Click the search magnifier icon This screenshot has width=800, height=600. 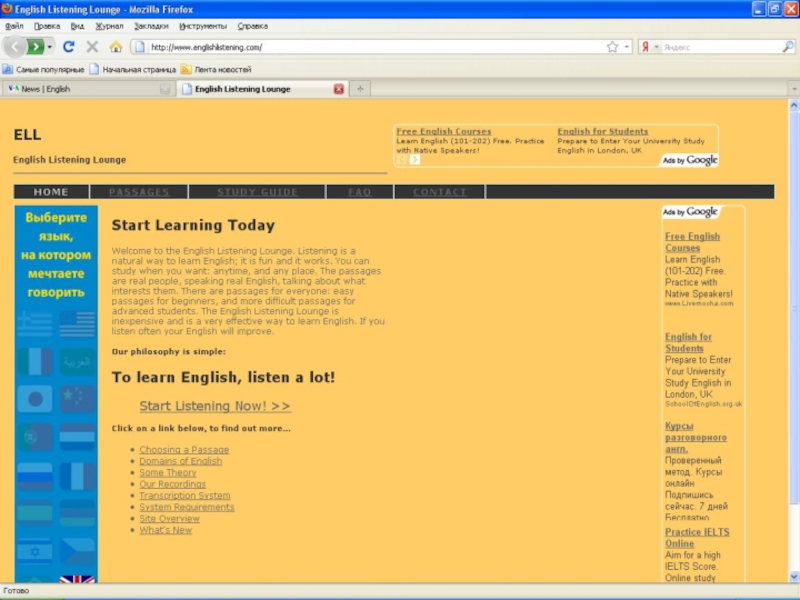pyautogui.click(x=788, y=47)
